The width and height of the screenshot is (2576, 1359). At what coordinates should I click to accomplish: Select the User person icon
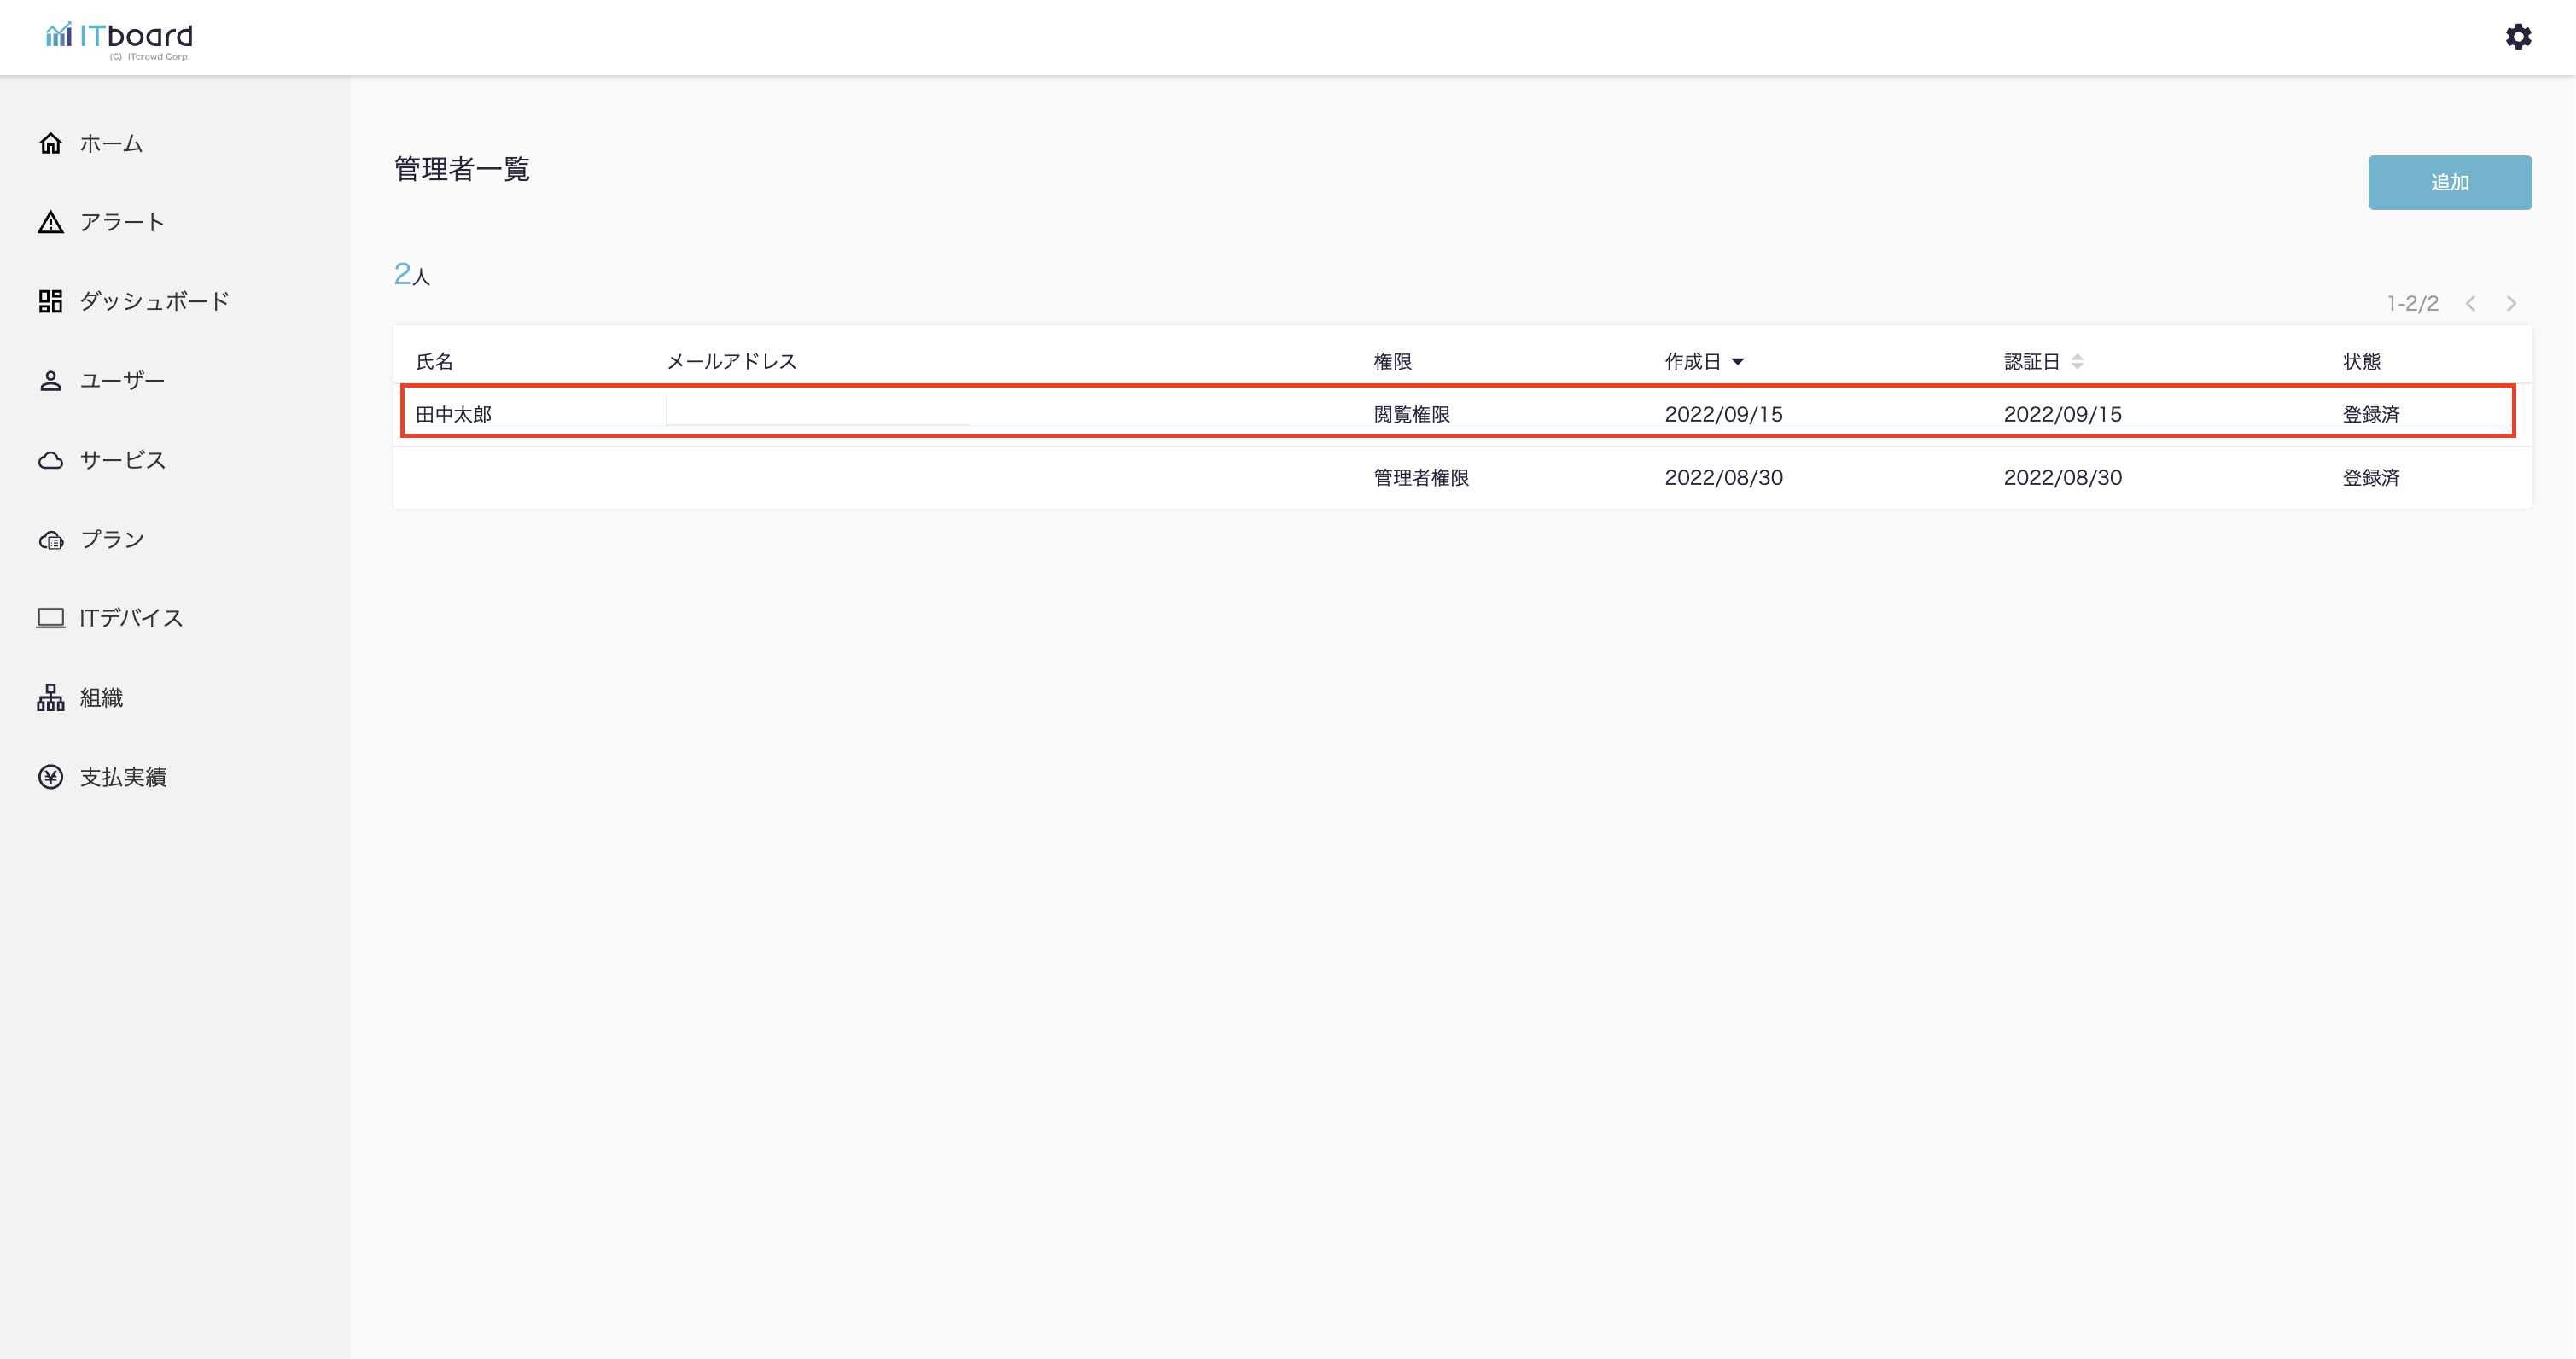pyautogui.click(x=51, y=381)
